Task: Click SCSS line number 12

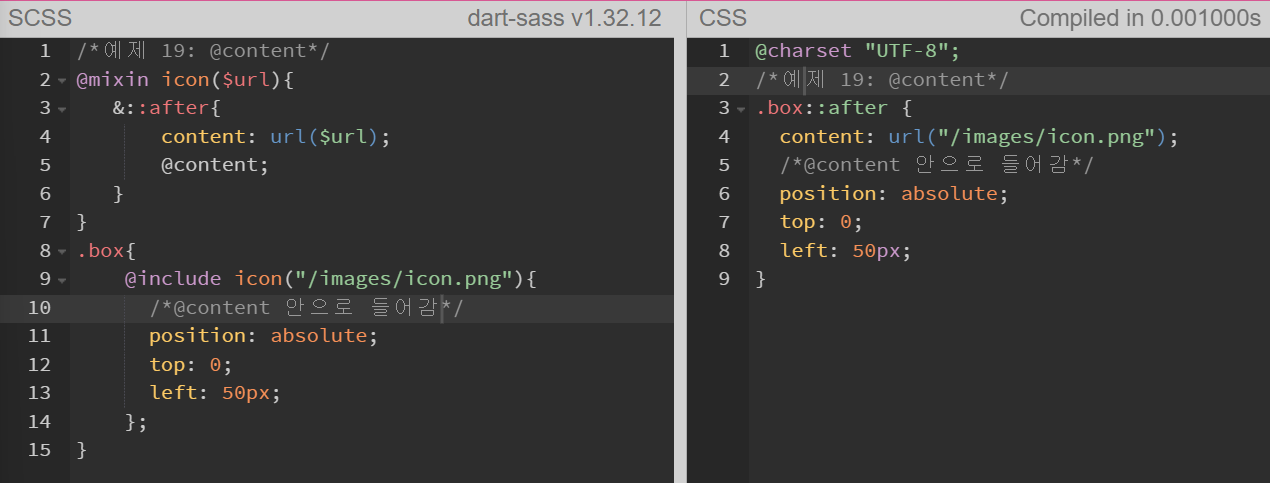Action: click(39, 364)
